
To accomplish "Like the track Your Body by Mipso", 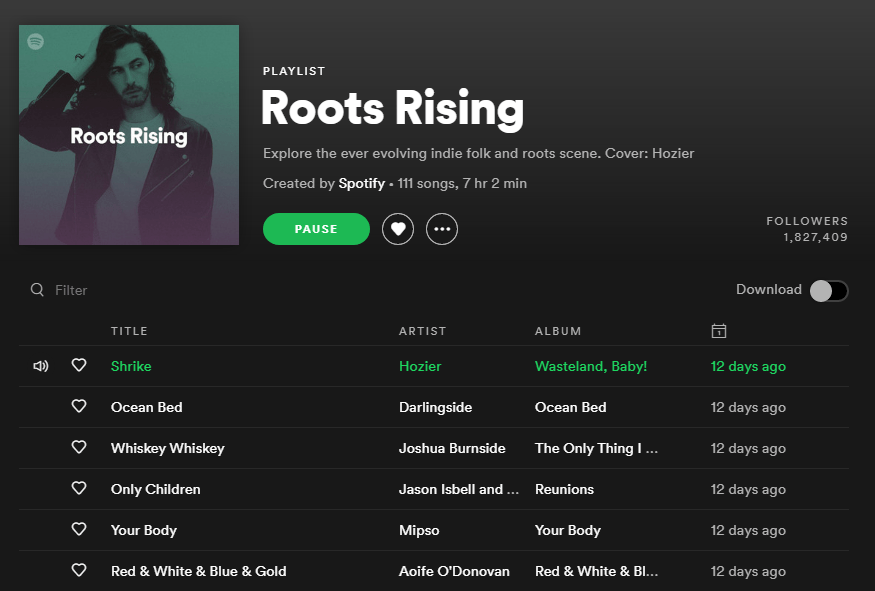I will pos(79,529).
